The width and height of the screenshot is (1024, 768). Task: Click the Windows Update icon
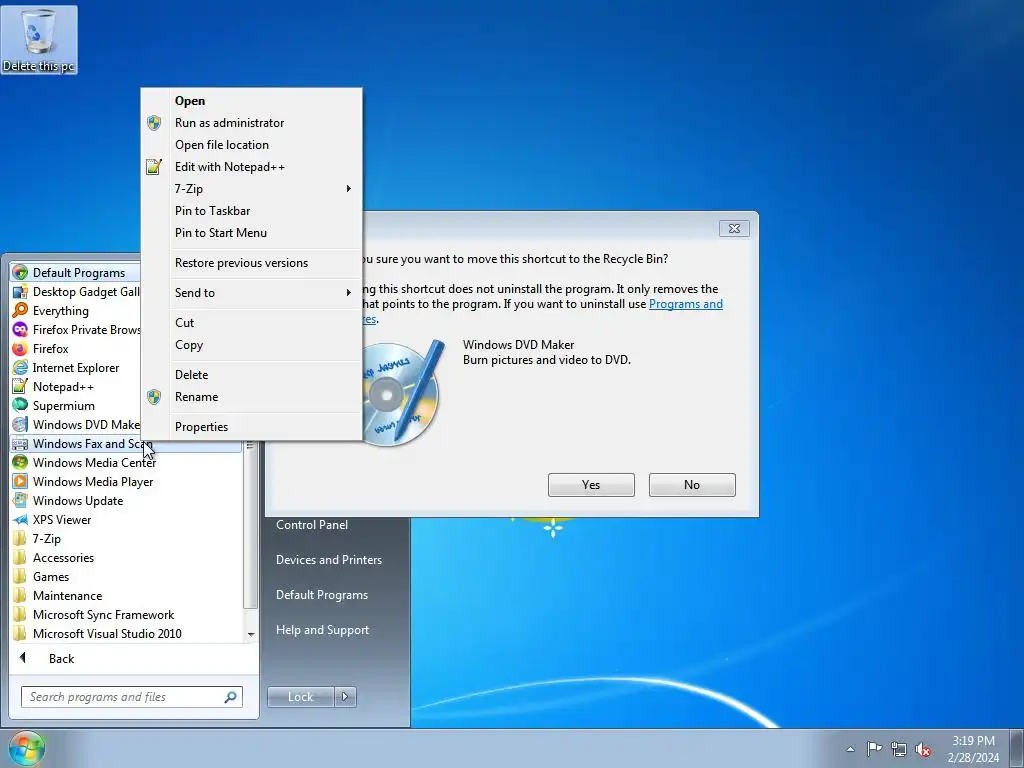(20, 500)
